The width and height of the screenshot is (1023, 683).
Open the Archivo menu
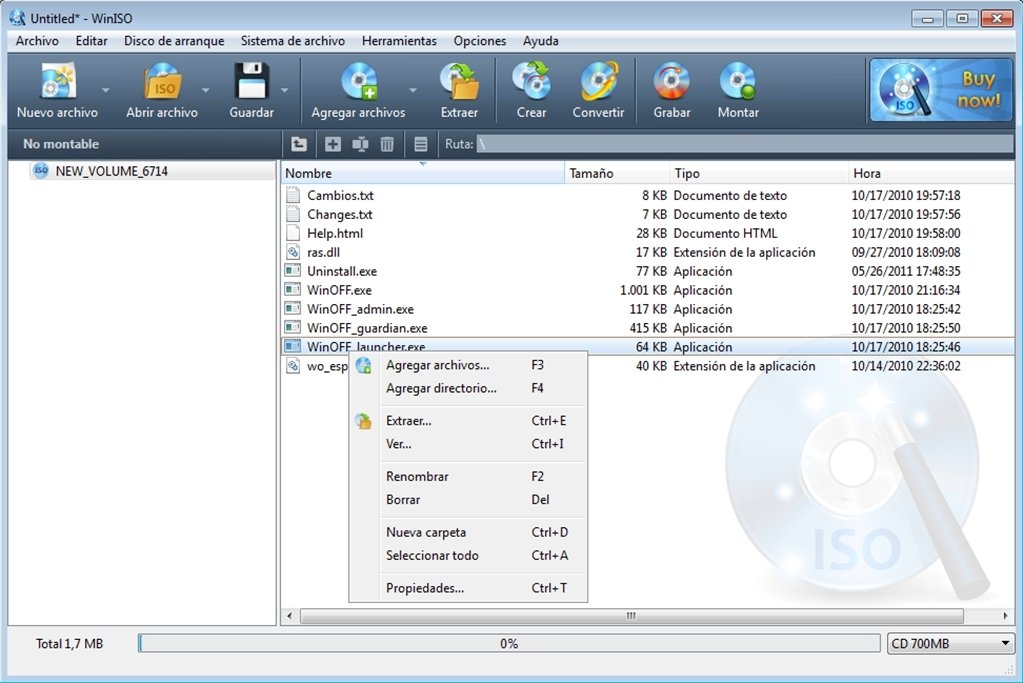[37, 40]
